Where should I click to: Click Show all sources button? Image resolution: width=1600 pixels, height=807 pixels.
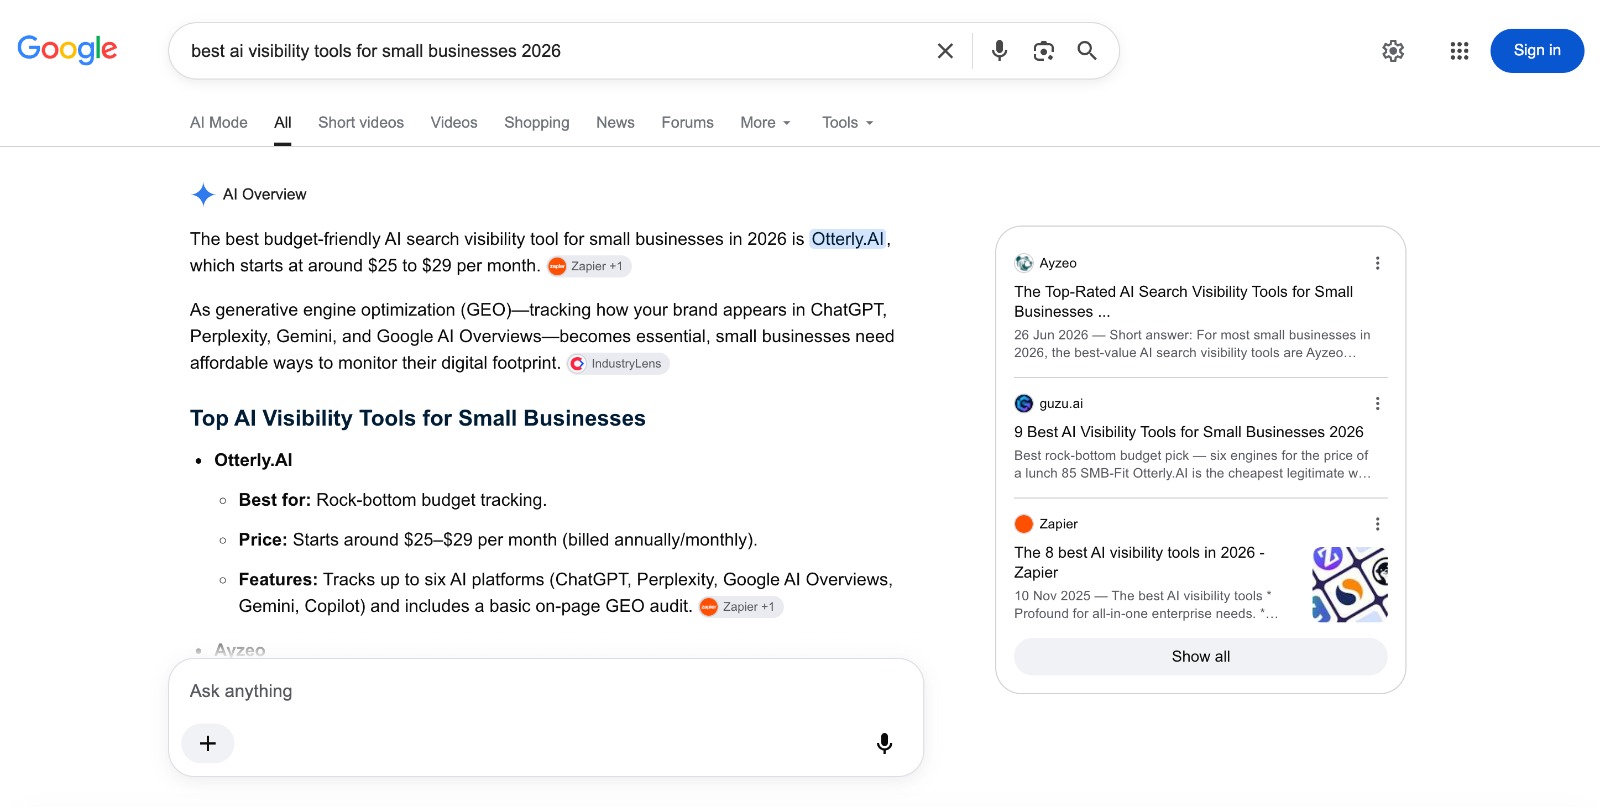(1201, 656)
